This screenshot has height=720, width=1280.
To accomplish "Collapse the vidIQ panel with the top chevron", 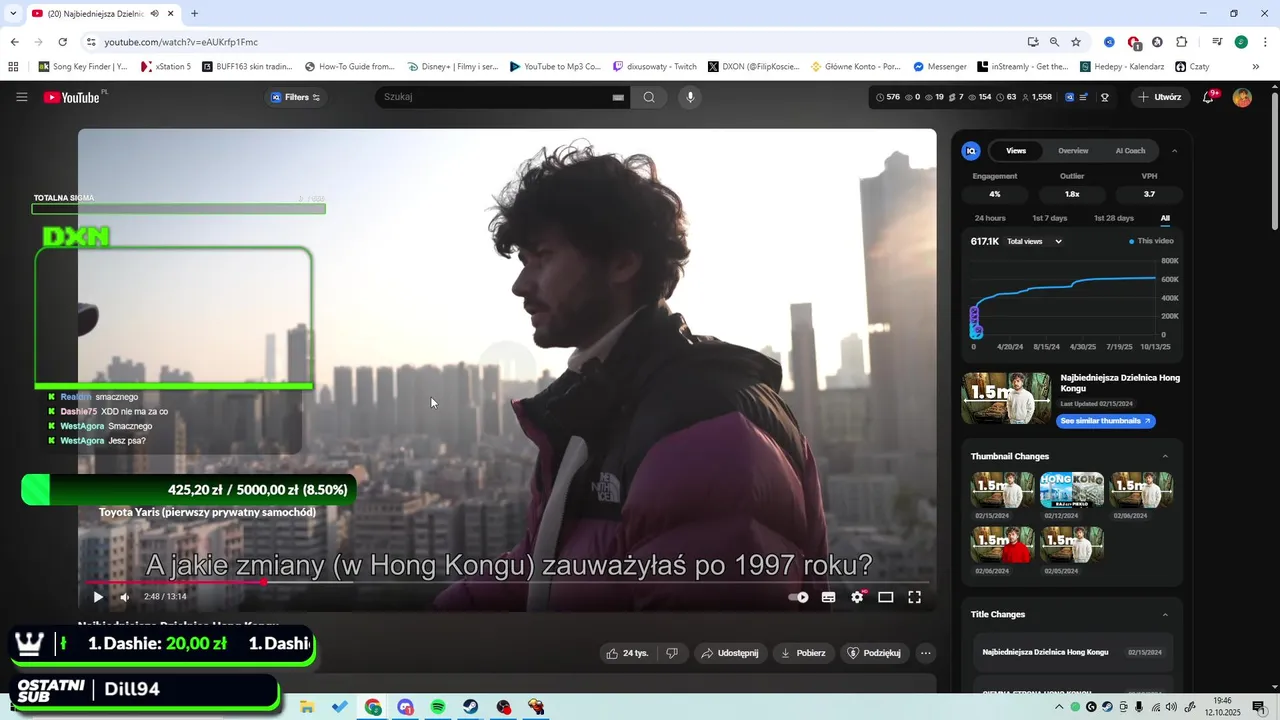I will 1174,151.
